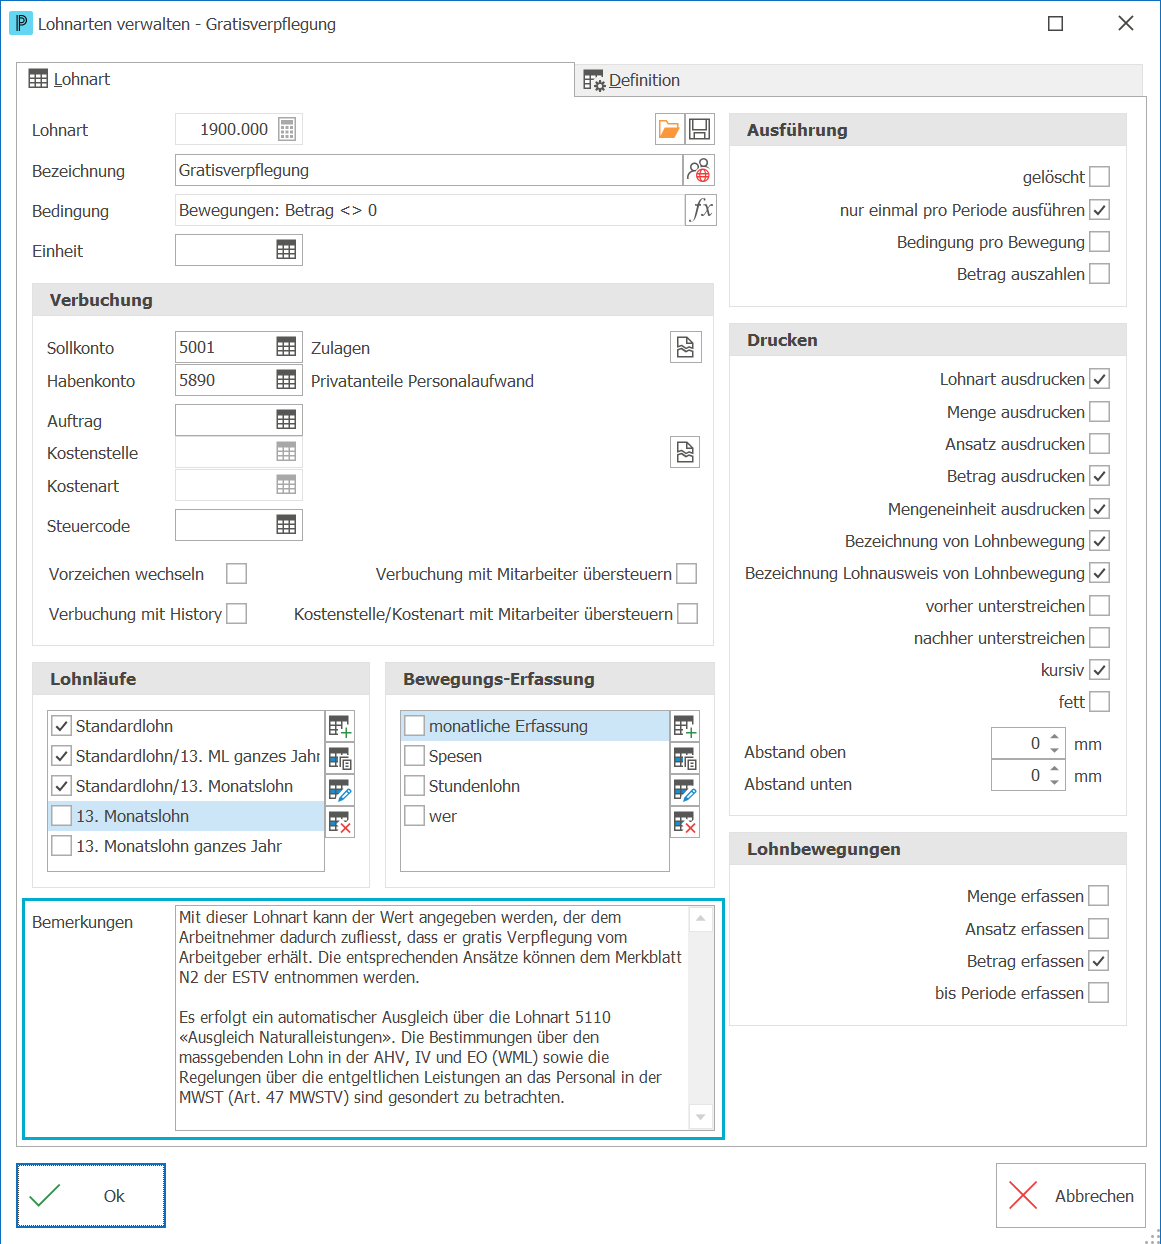
Task: Open the Kostenstelle lookup list
Action: pos(286,452)
